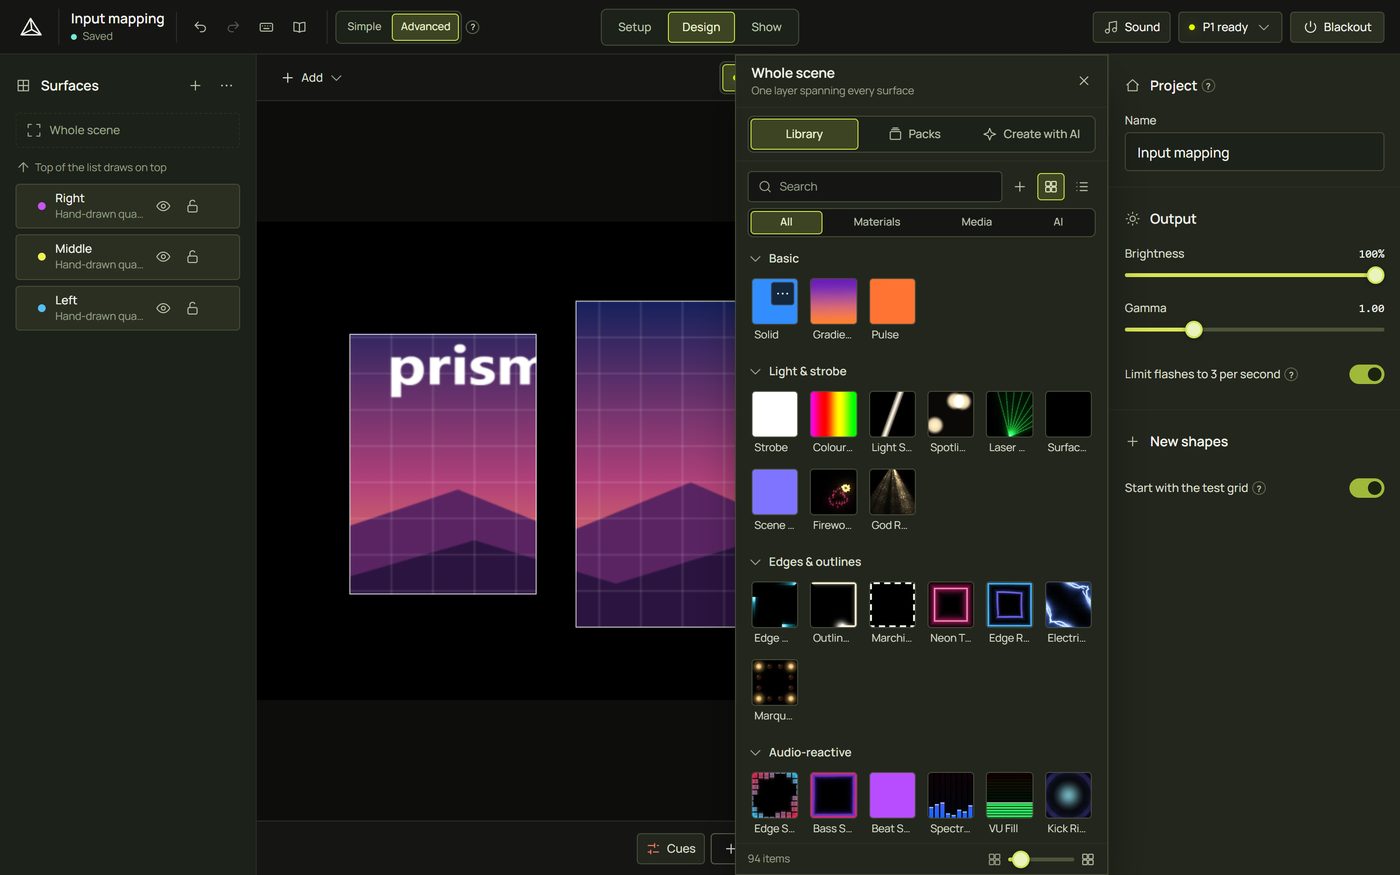Image resolution: width=1400 pixels, height=875 pixels.
Task: Hide the Right surface with eye icon
Action: tap(163, 206)
